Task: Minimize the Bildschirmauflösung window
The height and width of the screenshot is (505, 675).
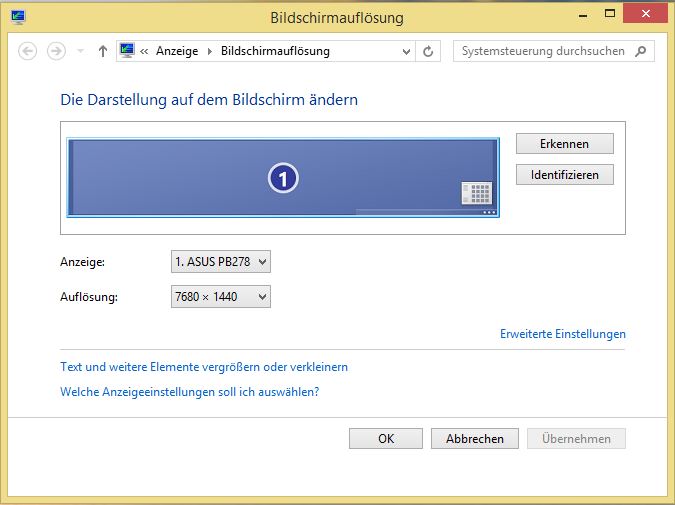Action: pos(583,15)
